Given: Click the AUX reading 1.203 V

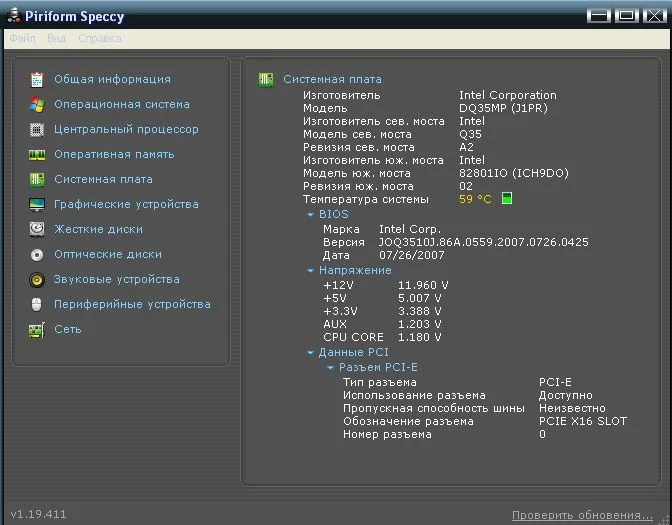Looking at the screenshot, I should point(420,324).
